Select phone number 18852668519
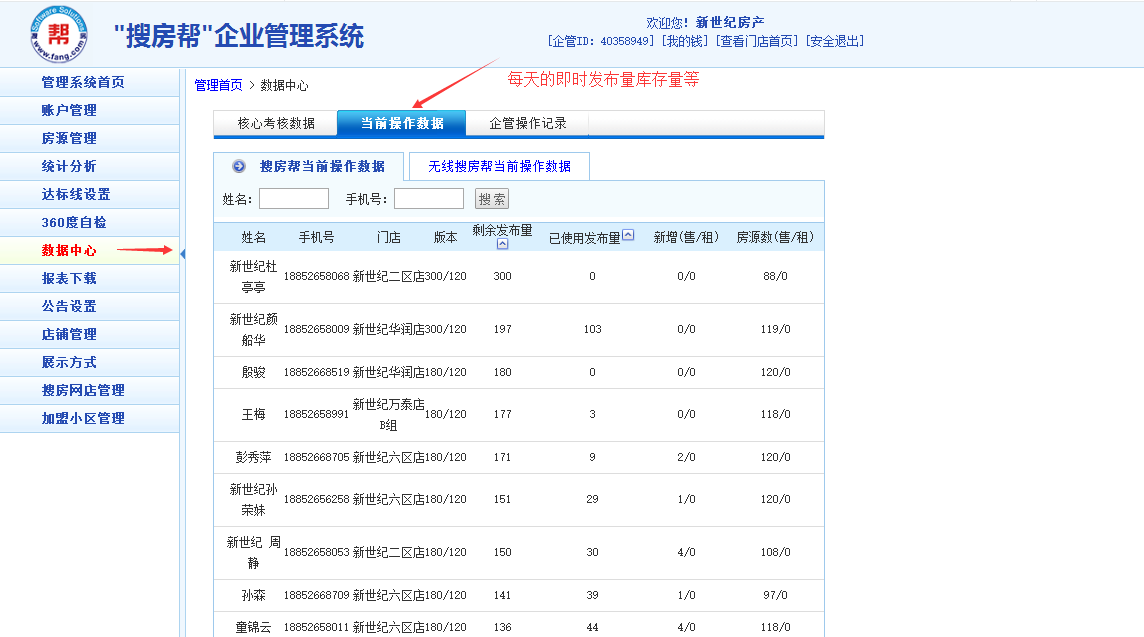The height and width of the screenshot is (637, 1144). click(x=317, y=372)
